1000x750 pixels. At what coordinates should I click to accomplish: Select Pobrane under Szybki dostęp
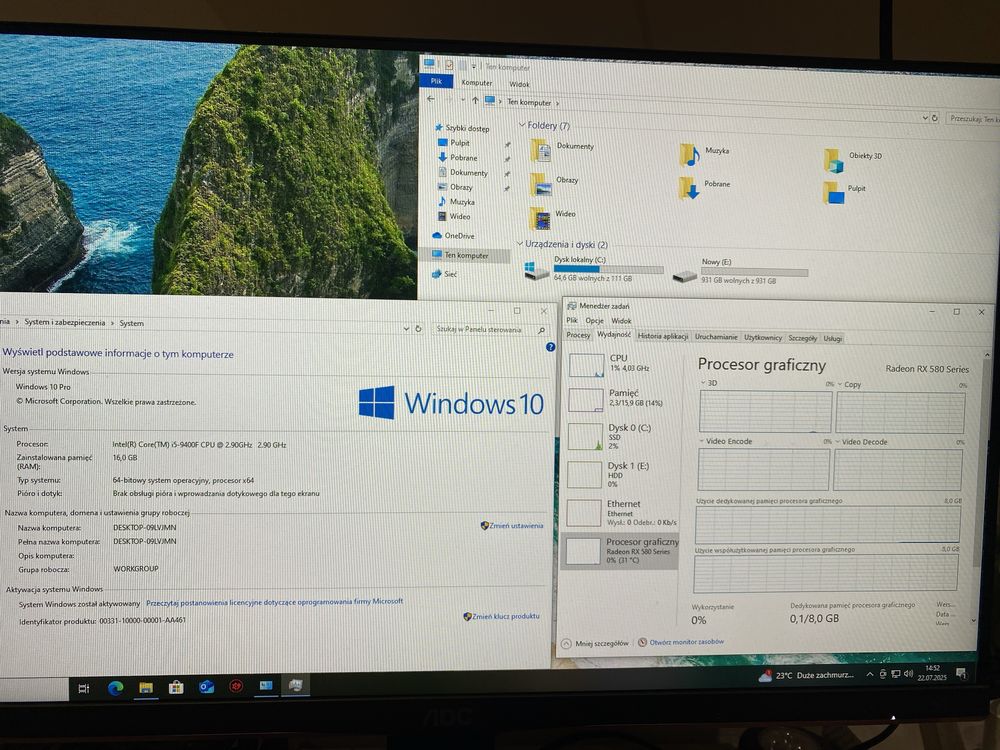pos(457,158)
